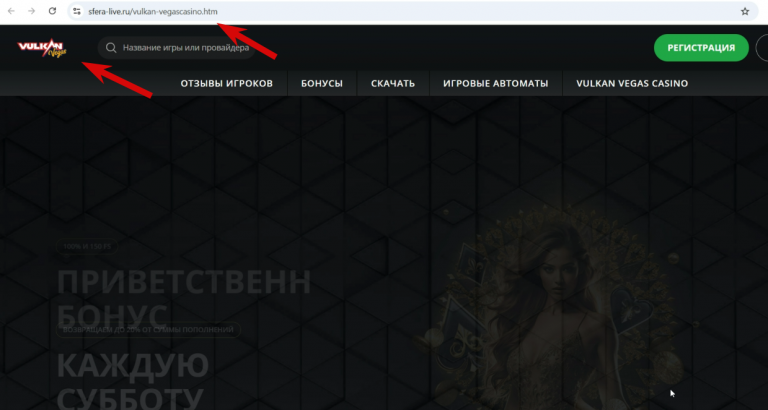Open the СКАЧАТЬ menu item
Image resolution: width=768 pixels, height=410 pixels.
(393, 83)
